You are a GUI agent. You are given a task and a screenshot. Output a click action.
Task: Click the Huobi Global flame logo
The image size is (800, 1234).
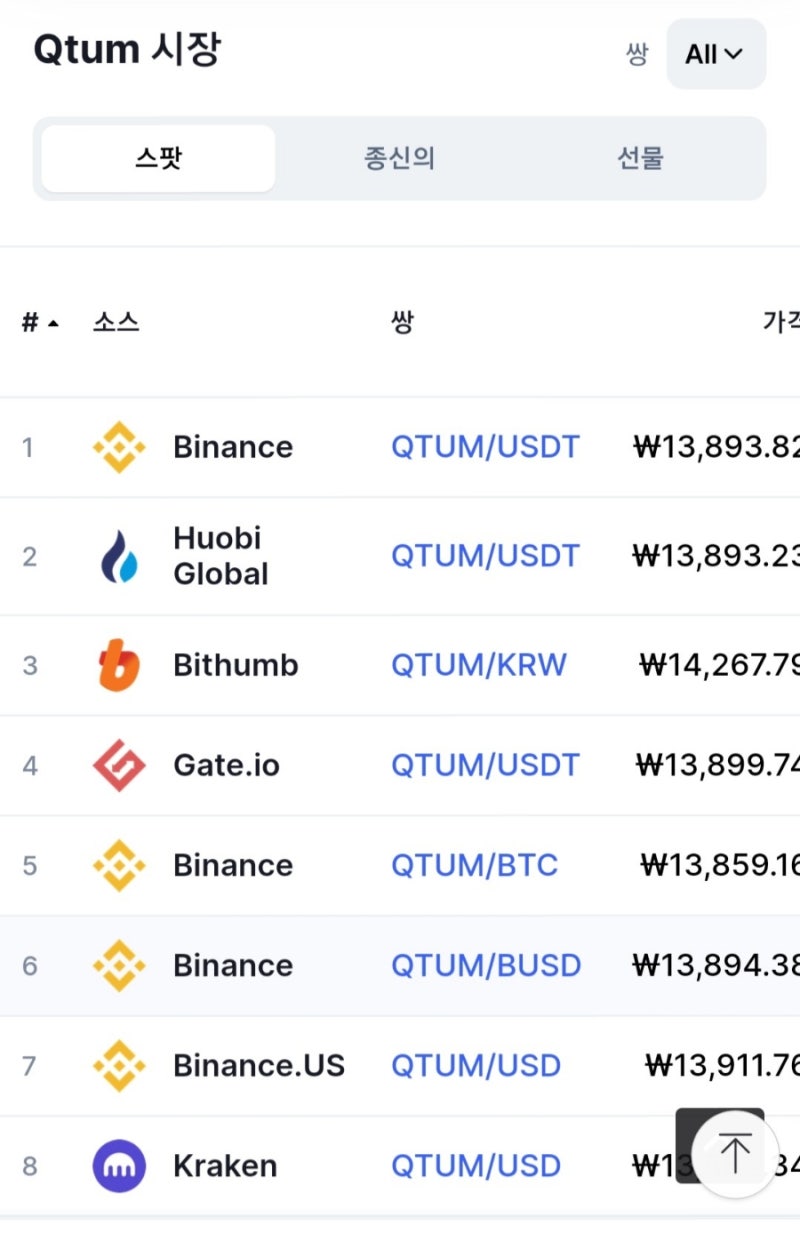click(x=119, y=556)
